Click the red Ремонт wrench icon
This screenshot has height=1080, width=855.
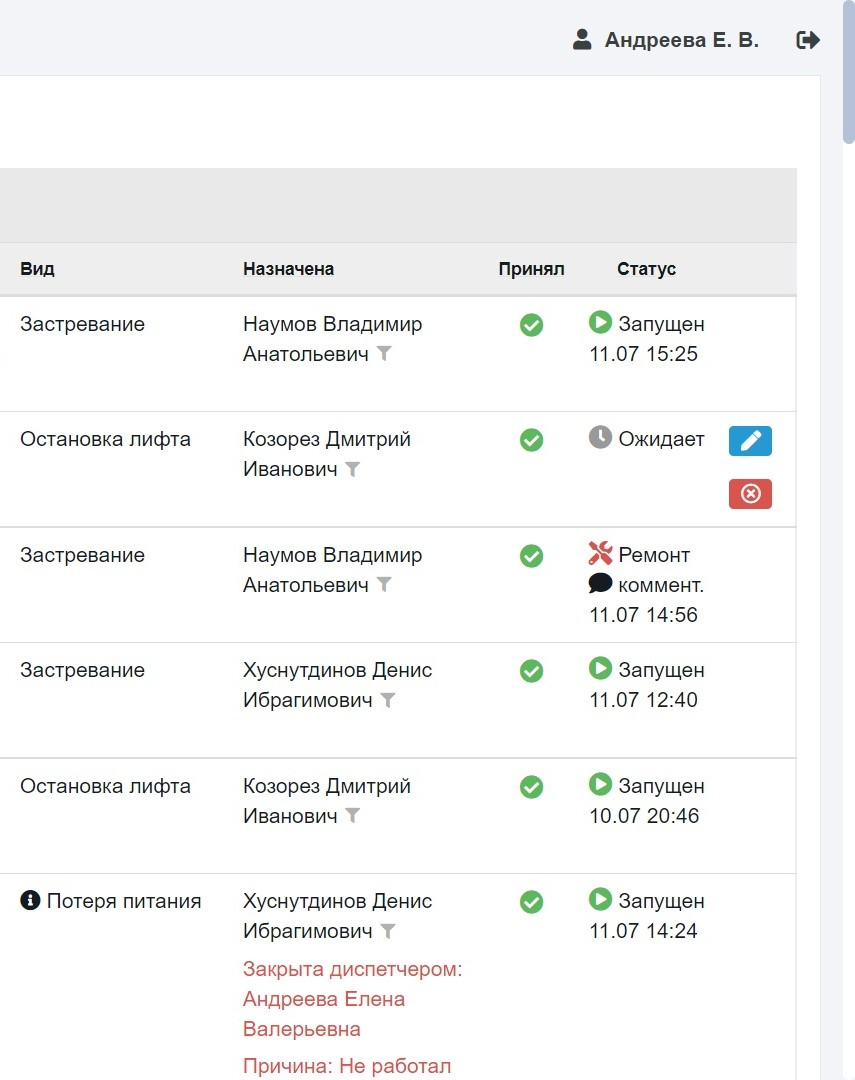tap(600, 553)
